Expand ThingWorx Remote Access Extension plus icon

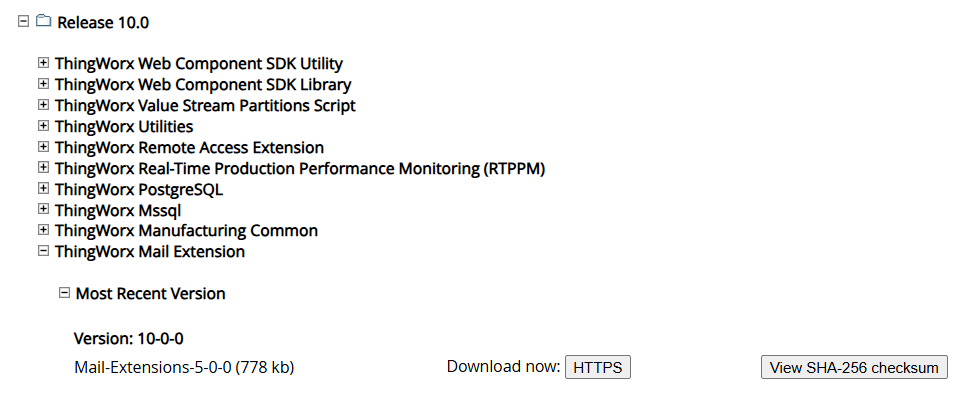click(43, 146)
